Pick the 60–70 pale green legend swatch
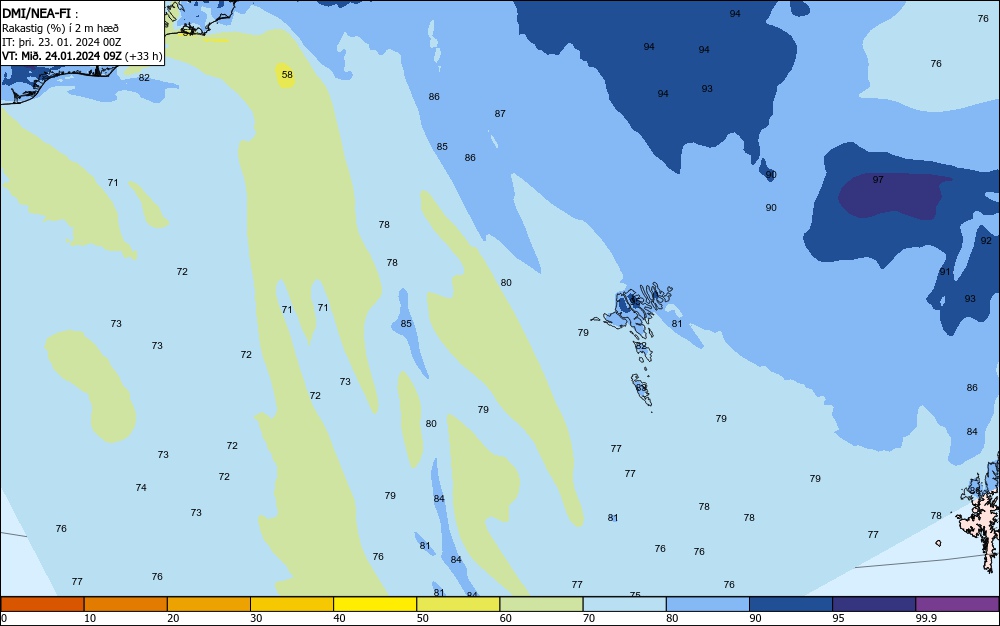The height and width of the screenshot is (626, 1000). tap(541, 604)
